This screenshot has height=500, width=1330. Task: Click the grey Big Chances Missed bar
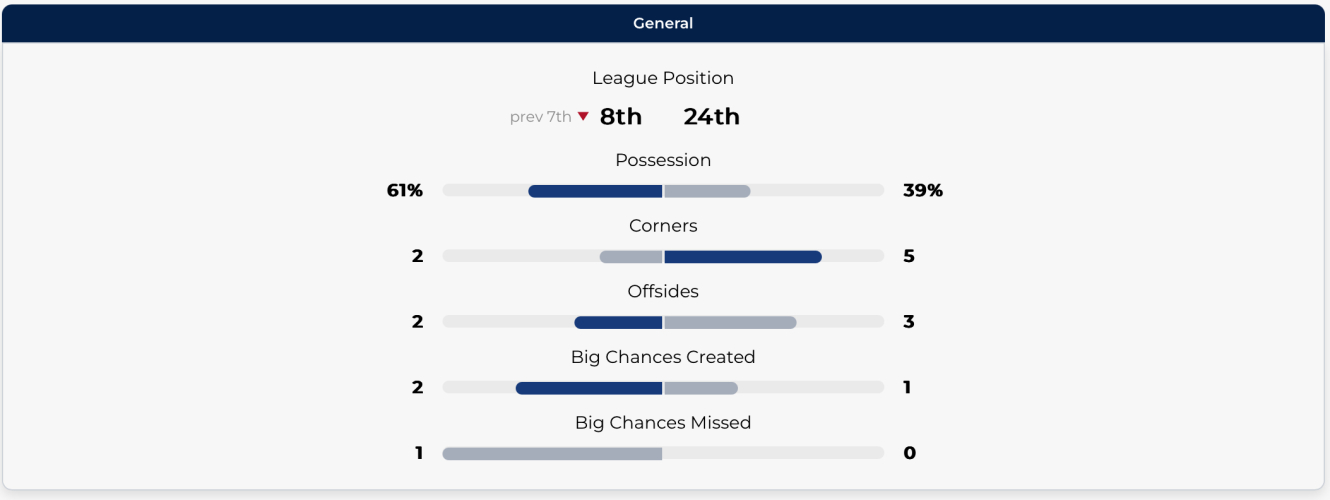point(552,454)
